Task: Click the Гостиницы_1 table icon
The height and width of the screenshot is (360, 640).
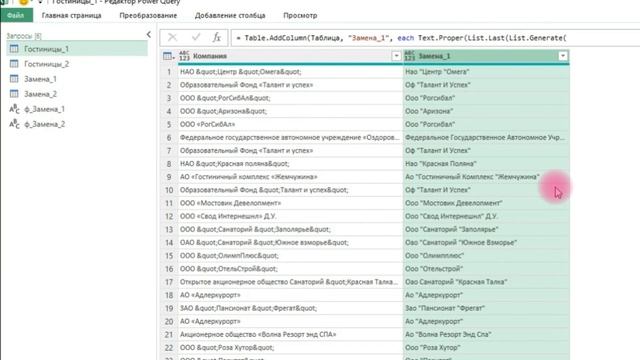Action: [x=14, y=49]
